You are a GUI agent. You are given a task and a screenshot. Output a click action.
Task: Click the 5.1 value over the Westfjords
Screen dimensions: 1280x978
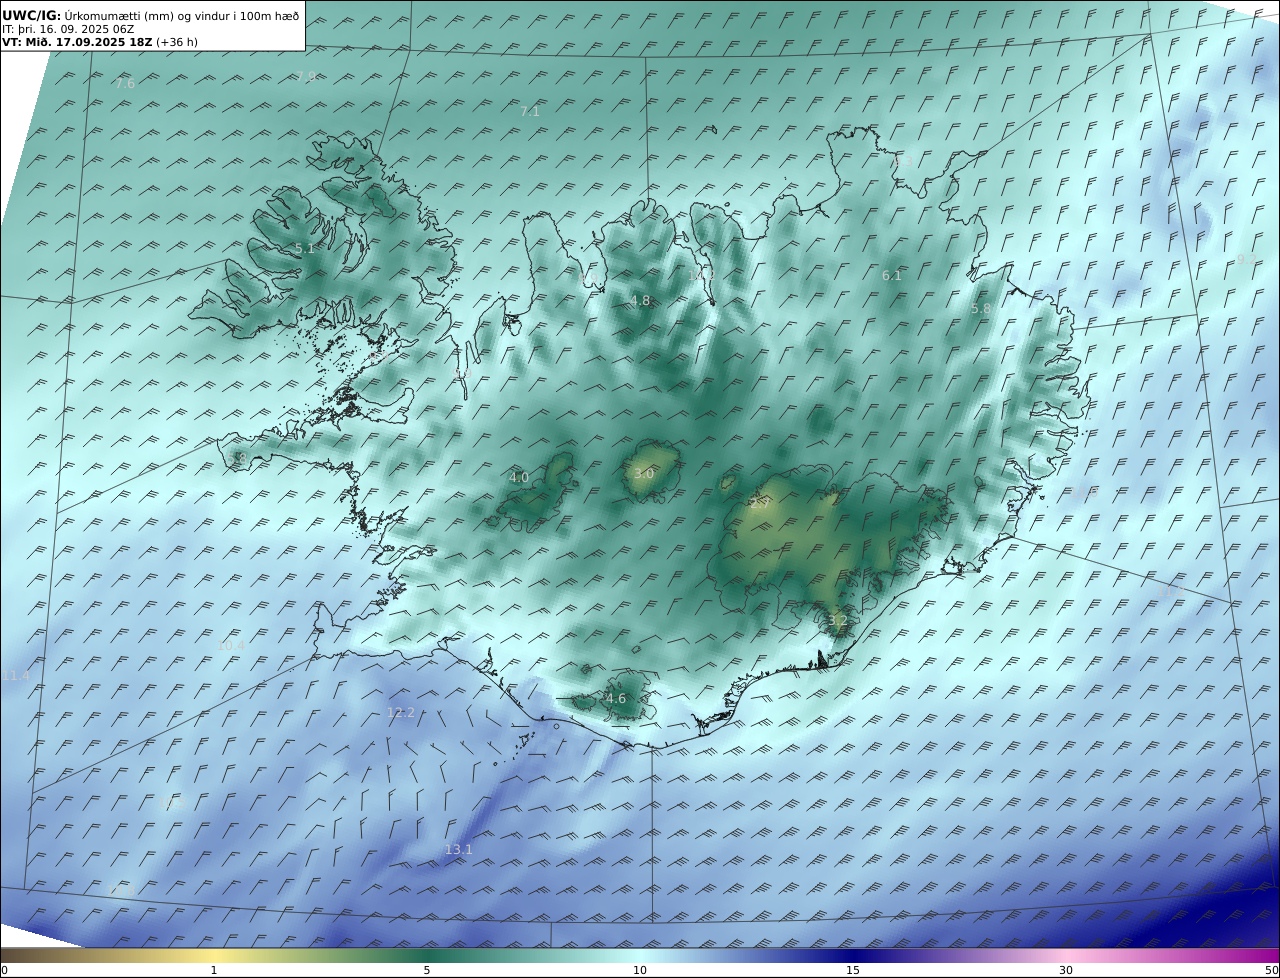click(304, 249)
